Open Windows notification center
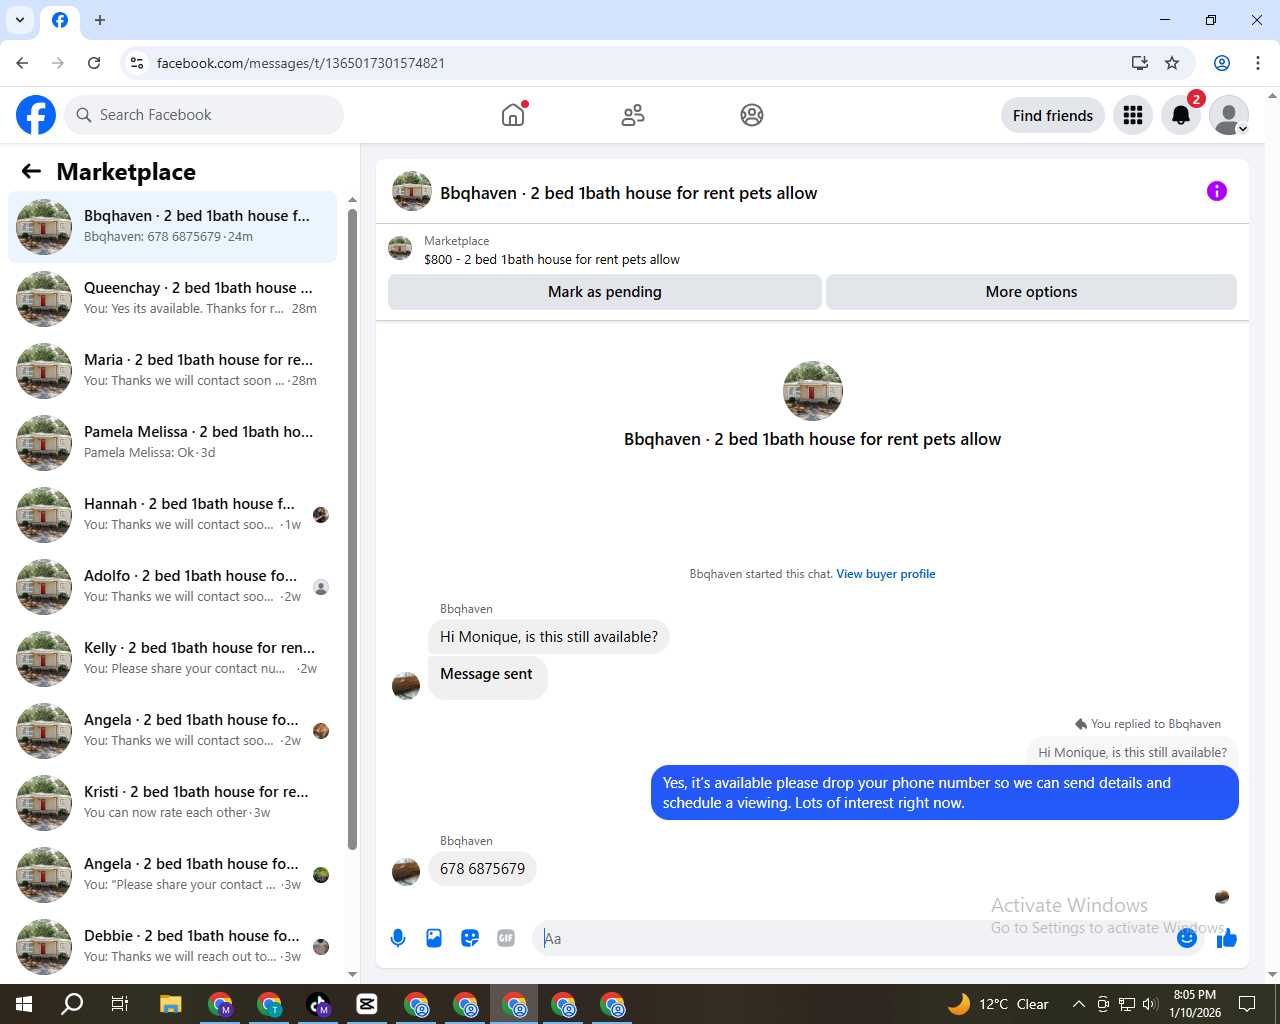This screenshot has height=1024, width=1280. tap(1247, 1004)
